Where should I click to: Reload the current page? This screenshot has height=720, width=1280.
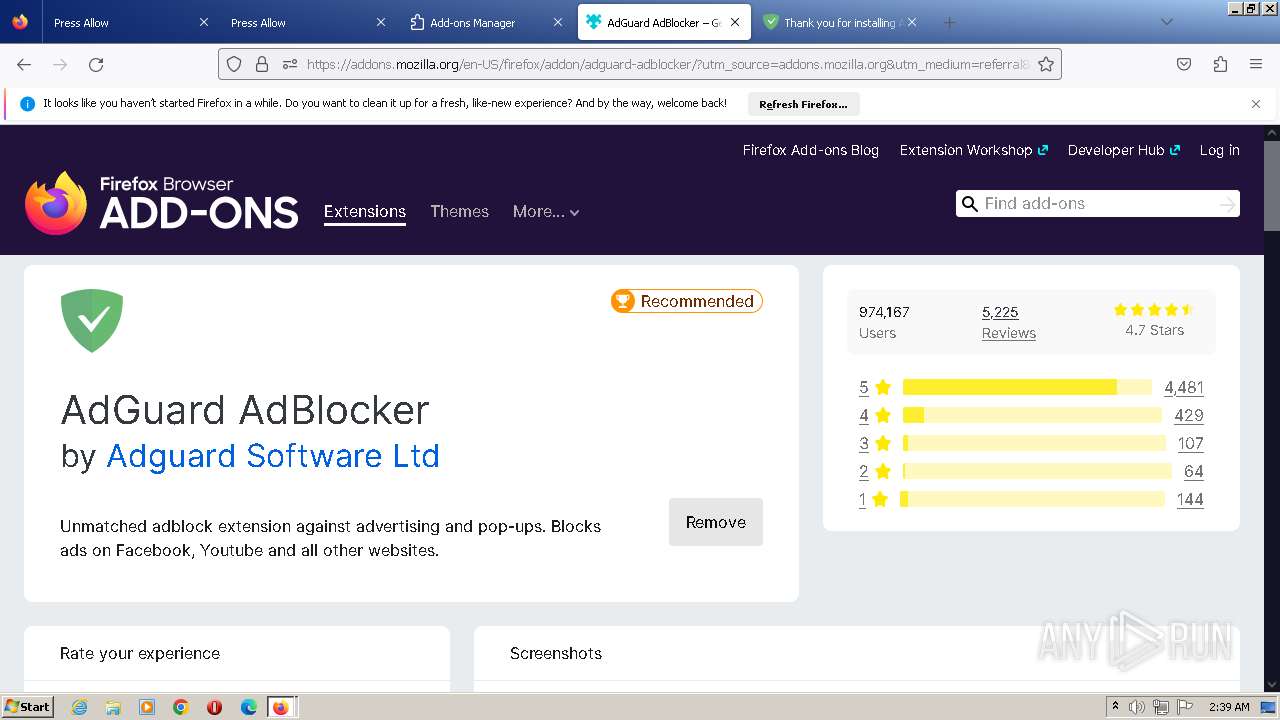point(96,64)
